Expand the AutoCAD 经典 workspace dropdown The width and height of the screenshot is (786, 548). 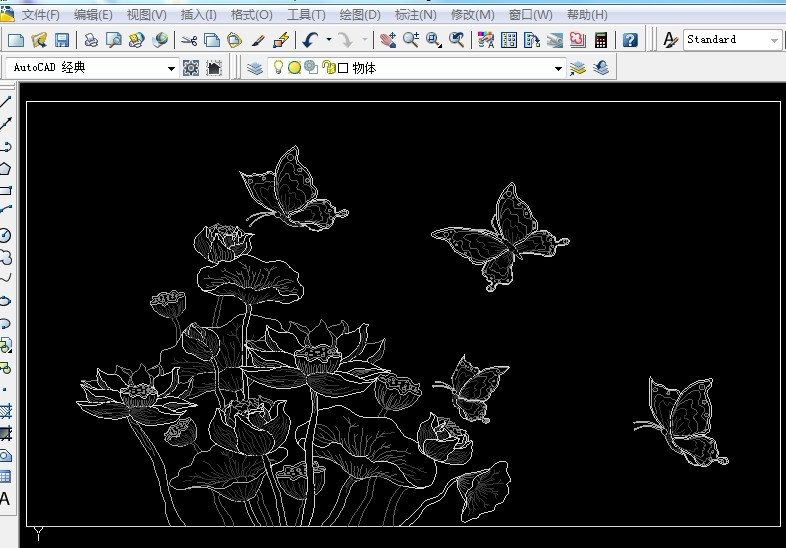(x=171, y=68)
